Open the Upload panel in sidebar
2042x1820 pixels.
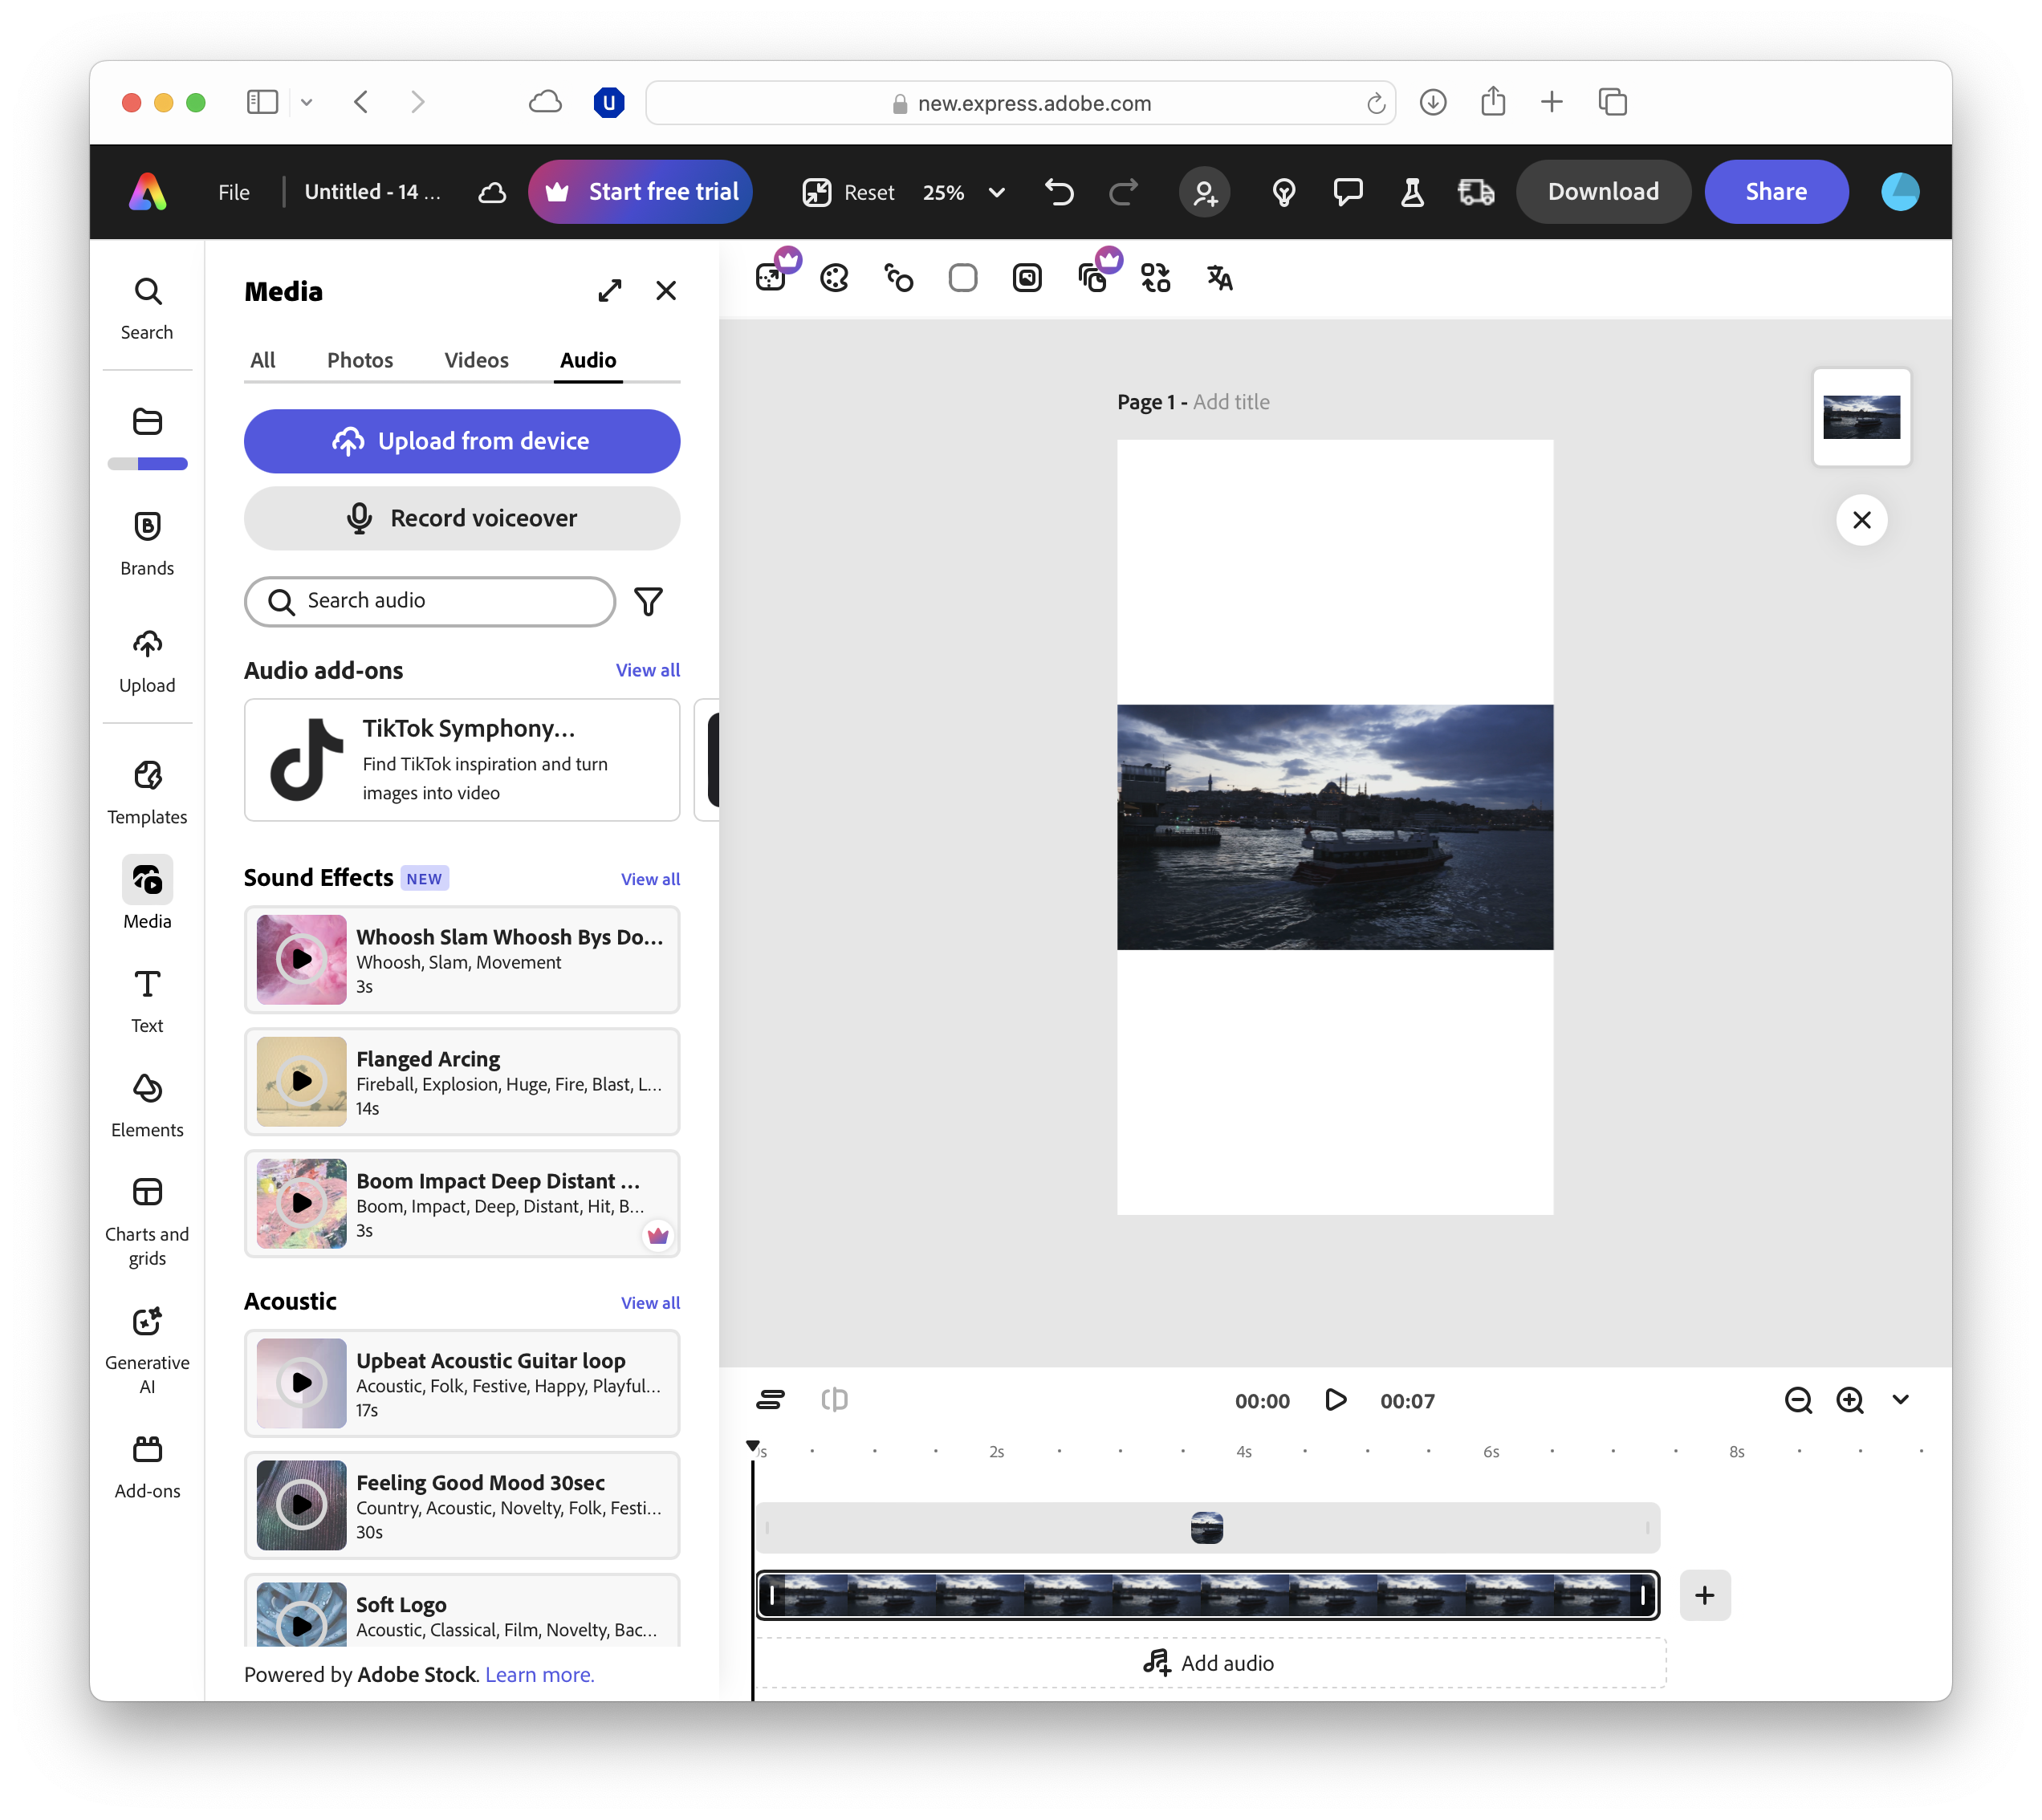tap(147, 661)
